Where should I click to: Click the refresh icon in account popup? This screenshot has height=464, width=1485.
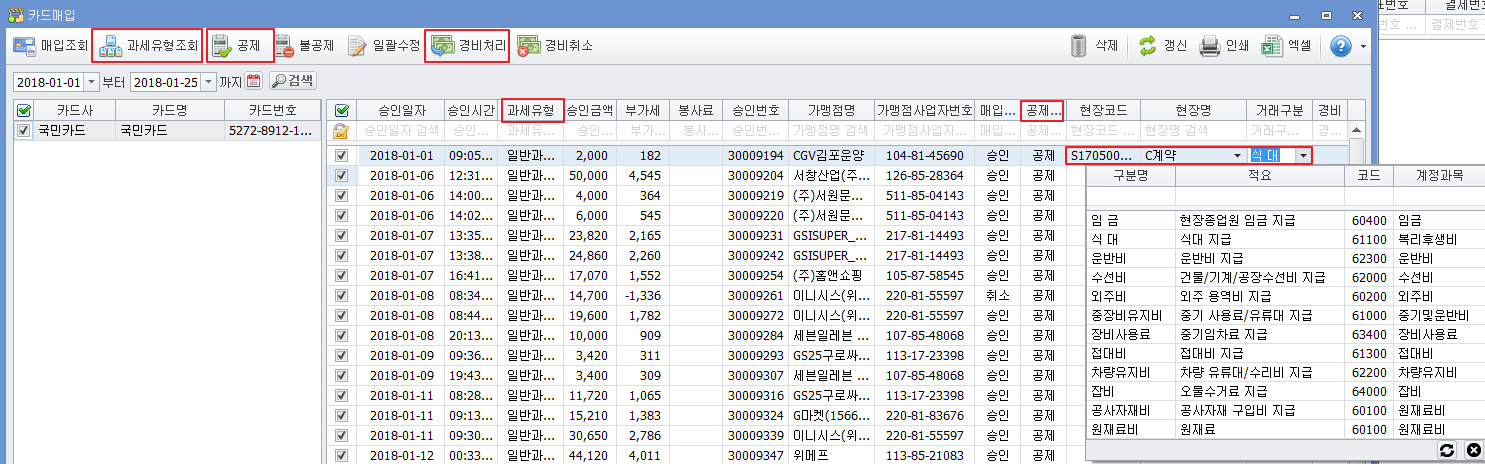1446,451
